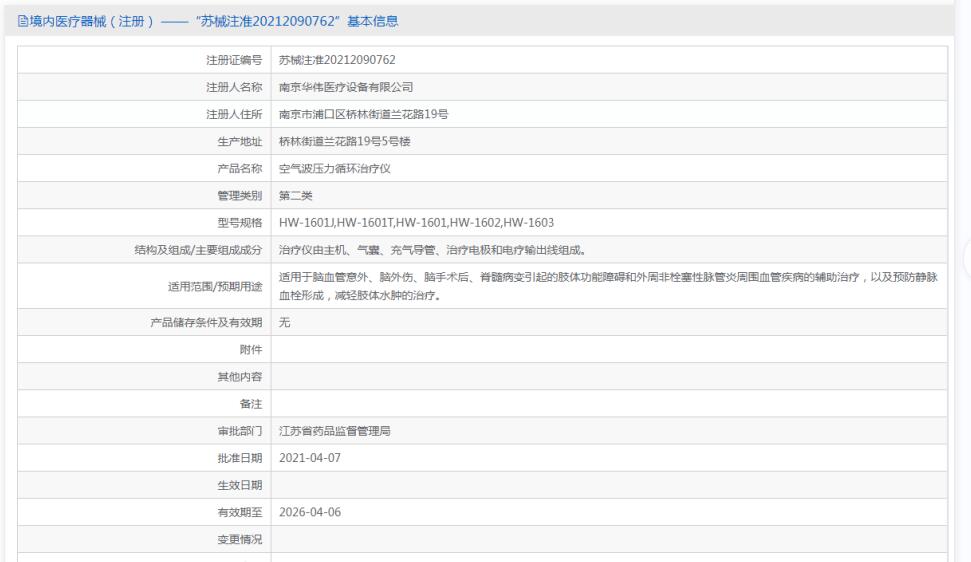Image resolution: width=971 pixels, height=562 pixels.
Task: Click the 批准日期 label
Action: [240, 458]
